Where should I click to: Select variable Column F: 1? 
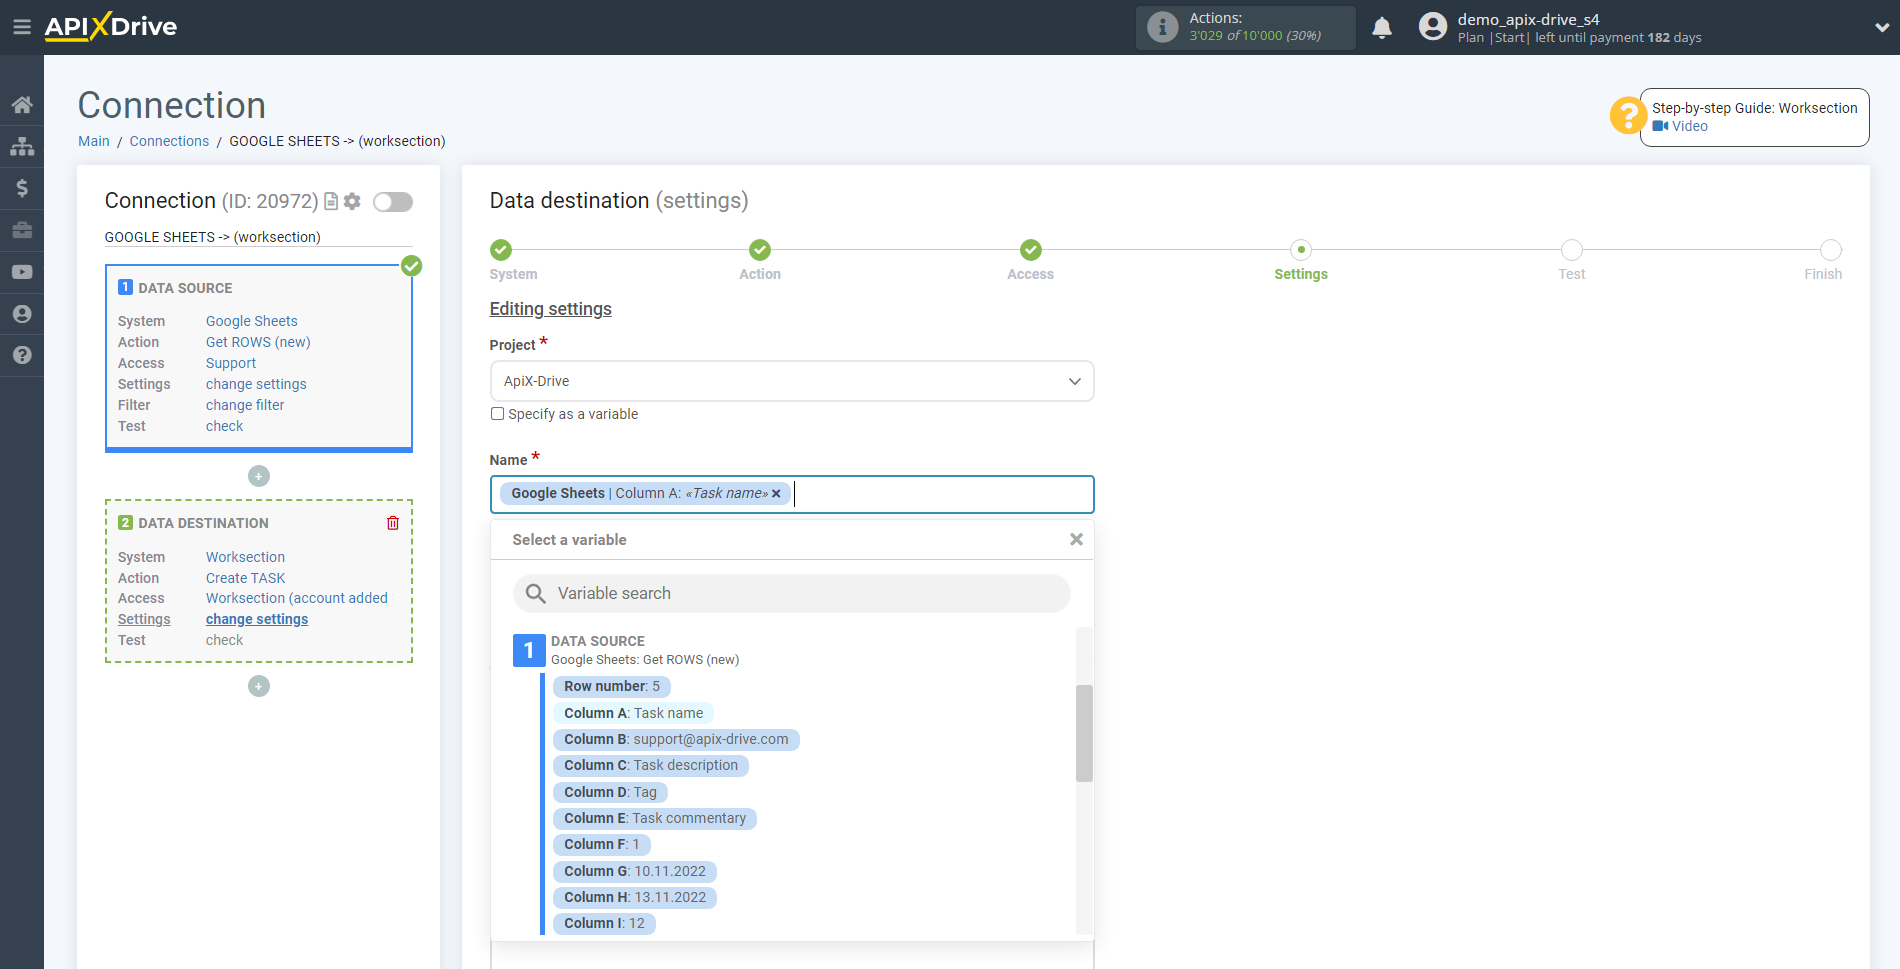[601, 844]
